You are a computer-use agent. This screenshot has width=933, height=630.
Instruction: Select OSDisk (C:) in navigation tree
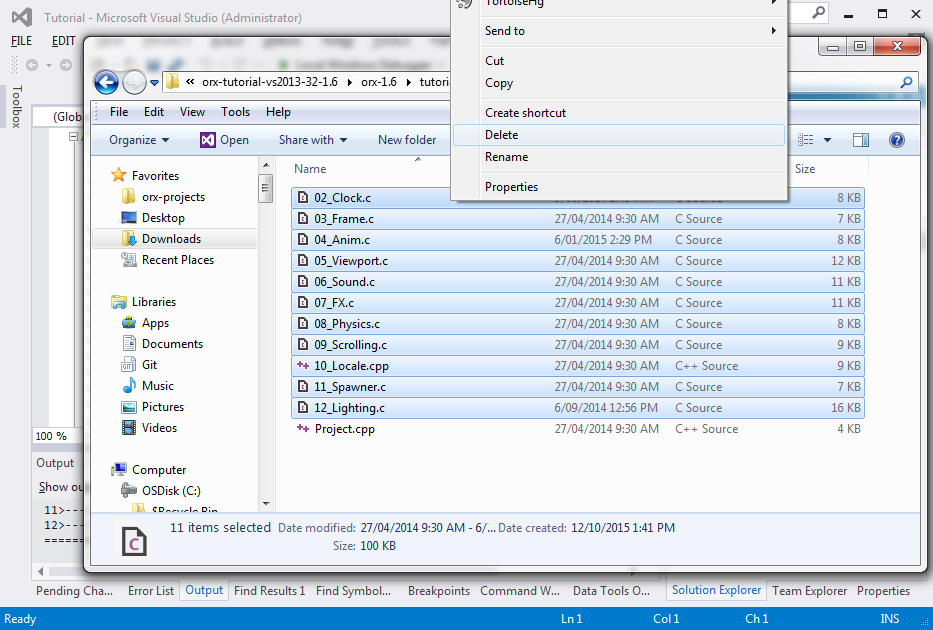(x=171, y=490)
